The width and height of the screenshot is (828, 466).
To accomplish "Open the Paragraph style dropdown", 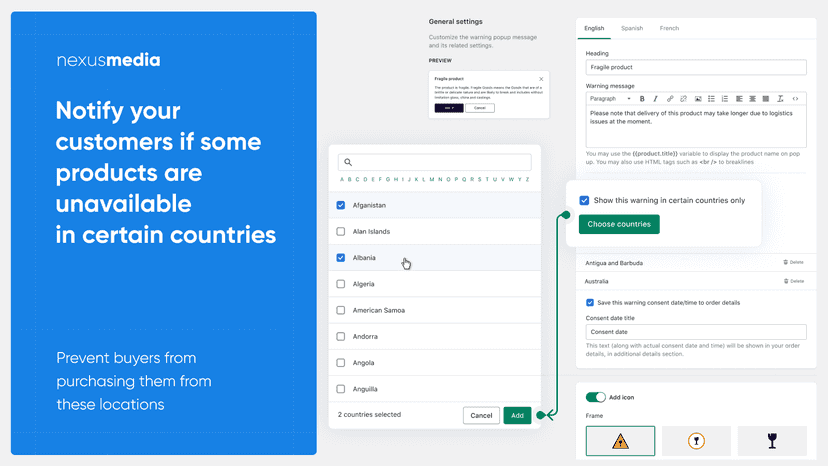I will (x=610, y=99).
